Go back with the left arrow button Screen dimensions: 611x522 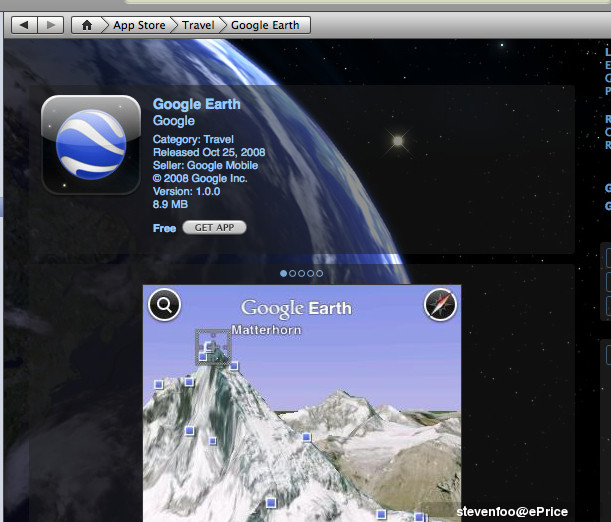24,25
